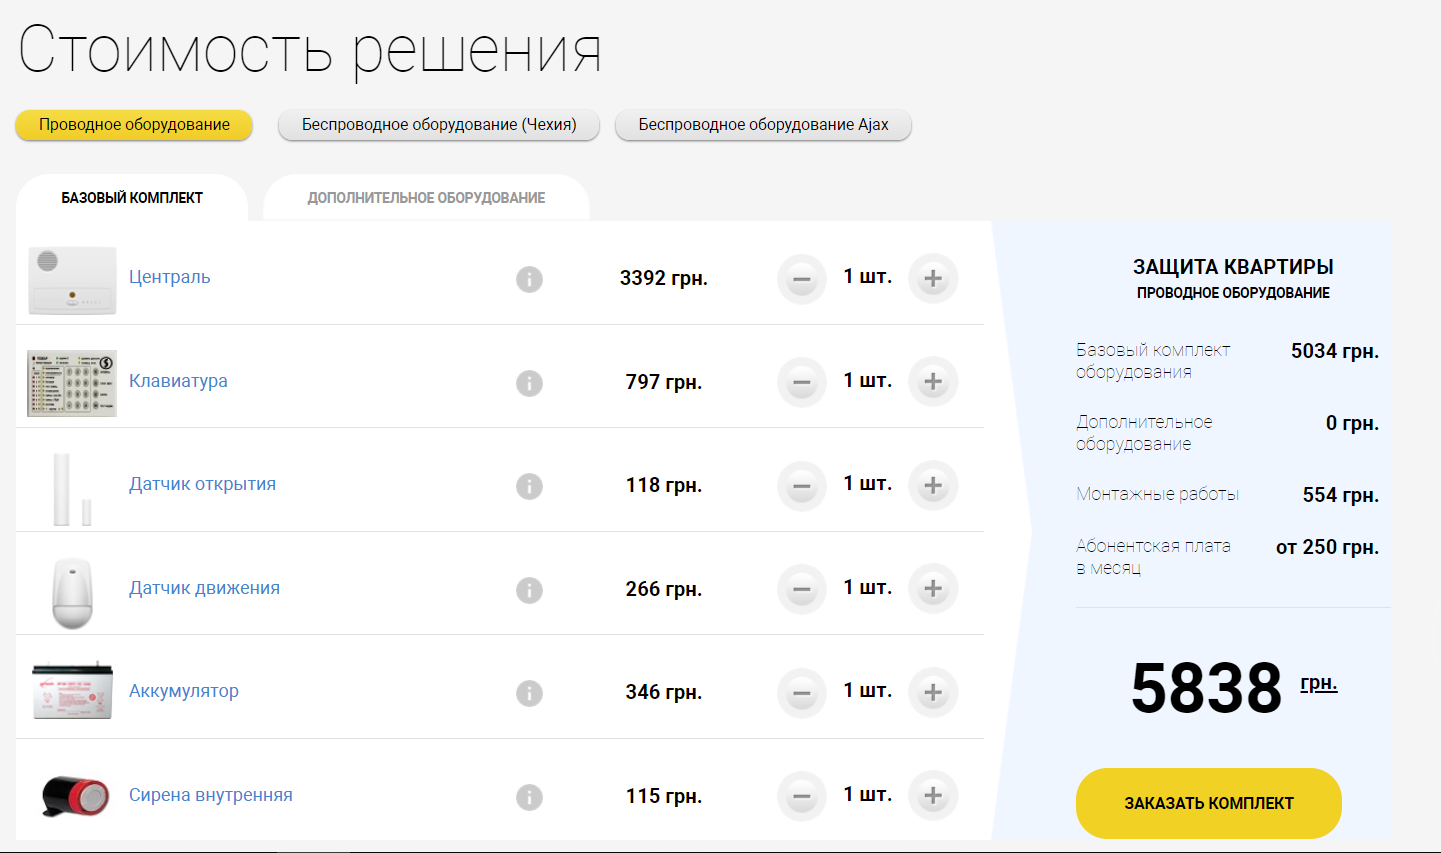The image size is (1441, 853).
Task: Click the Централь product thumbnail
Action: 72,280
